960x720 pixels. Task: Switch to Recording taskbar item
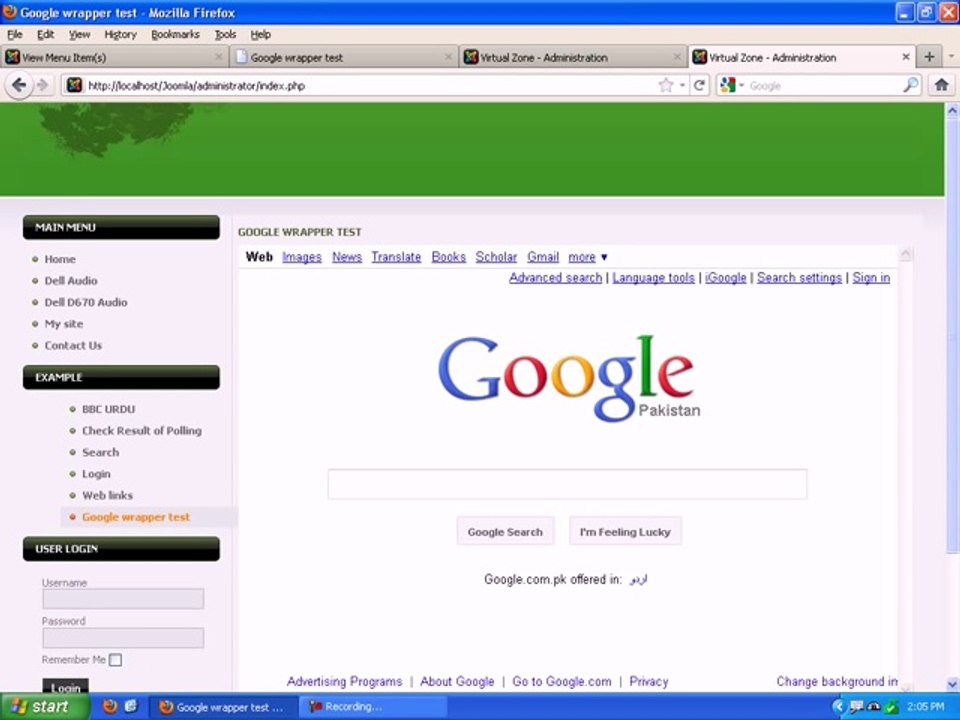coord(373,707)
